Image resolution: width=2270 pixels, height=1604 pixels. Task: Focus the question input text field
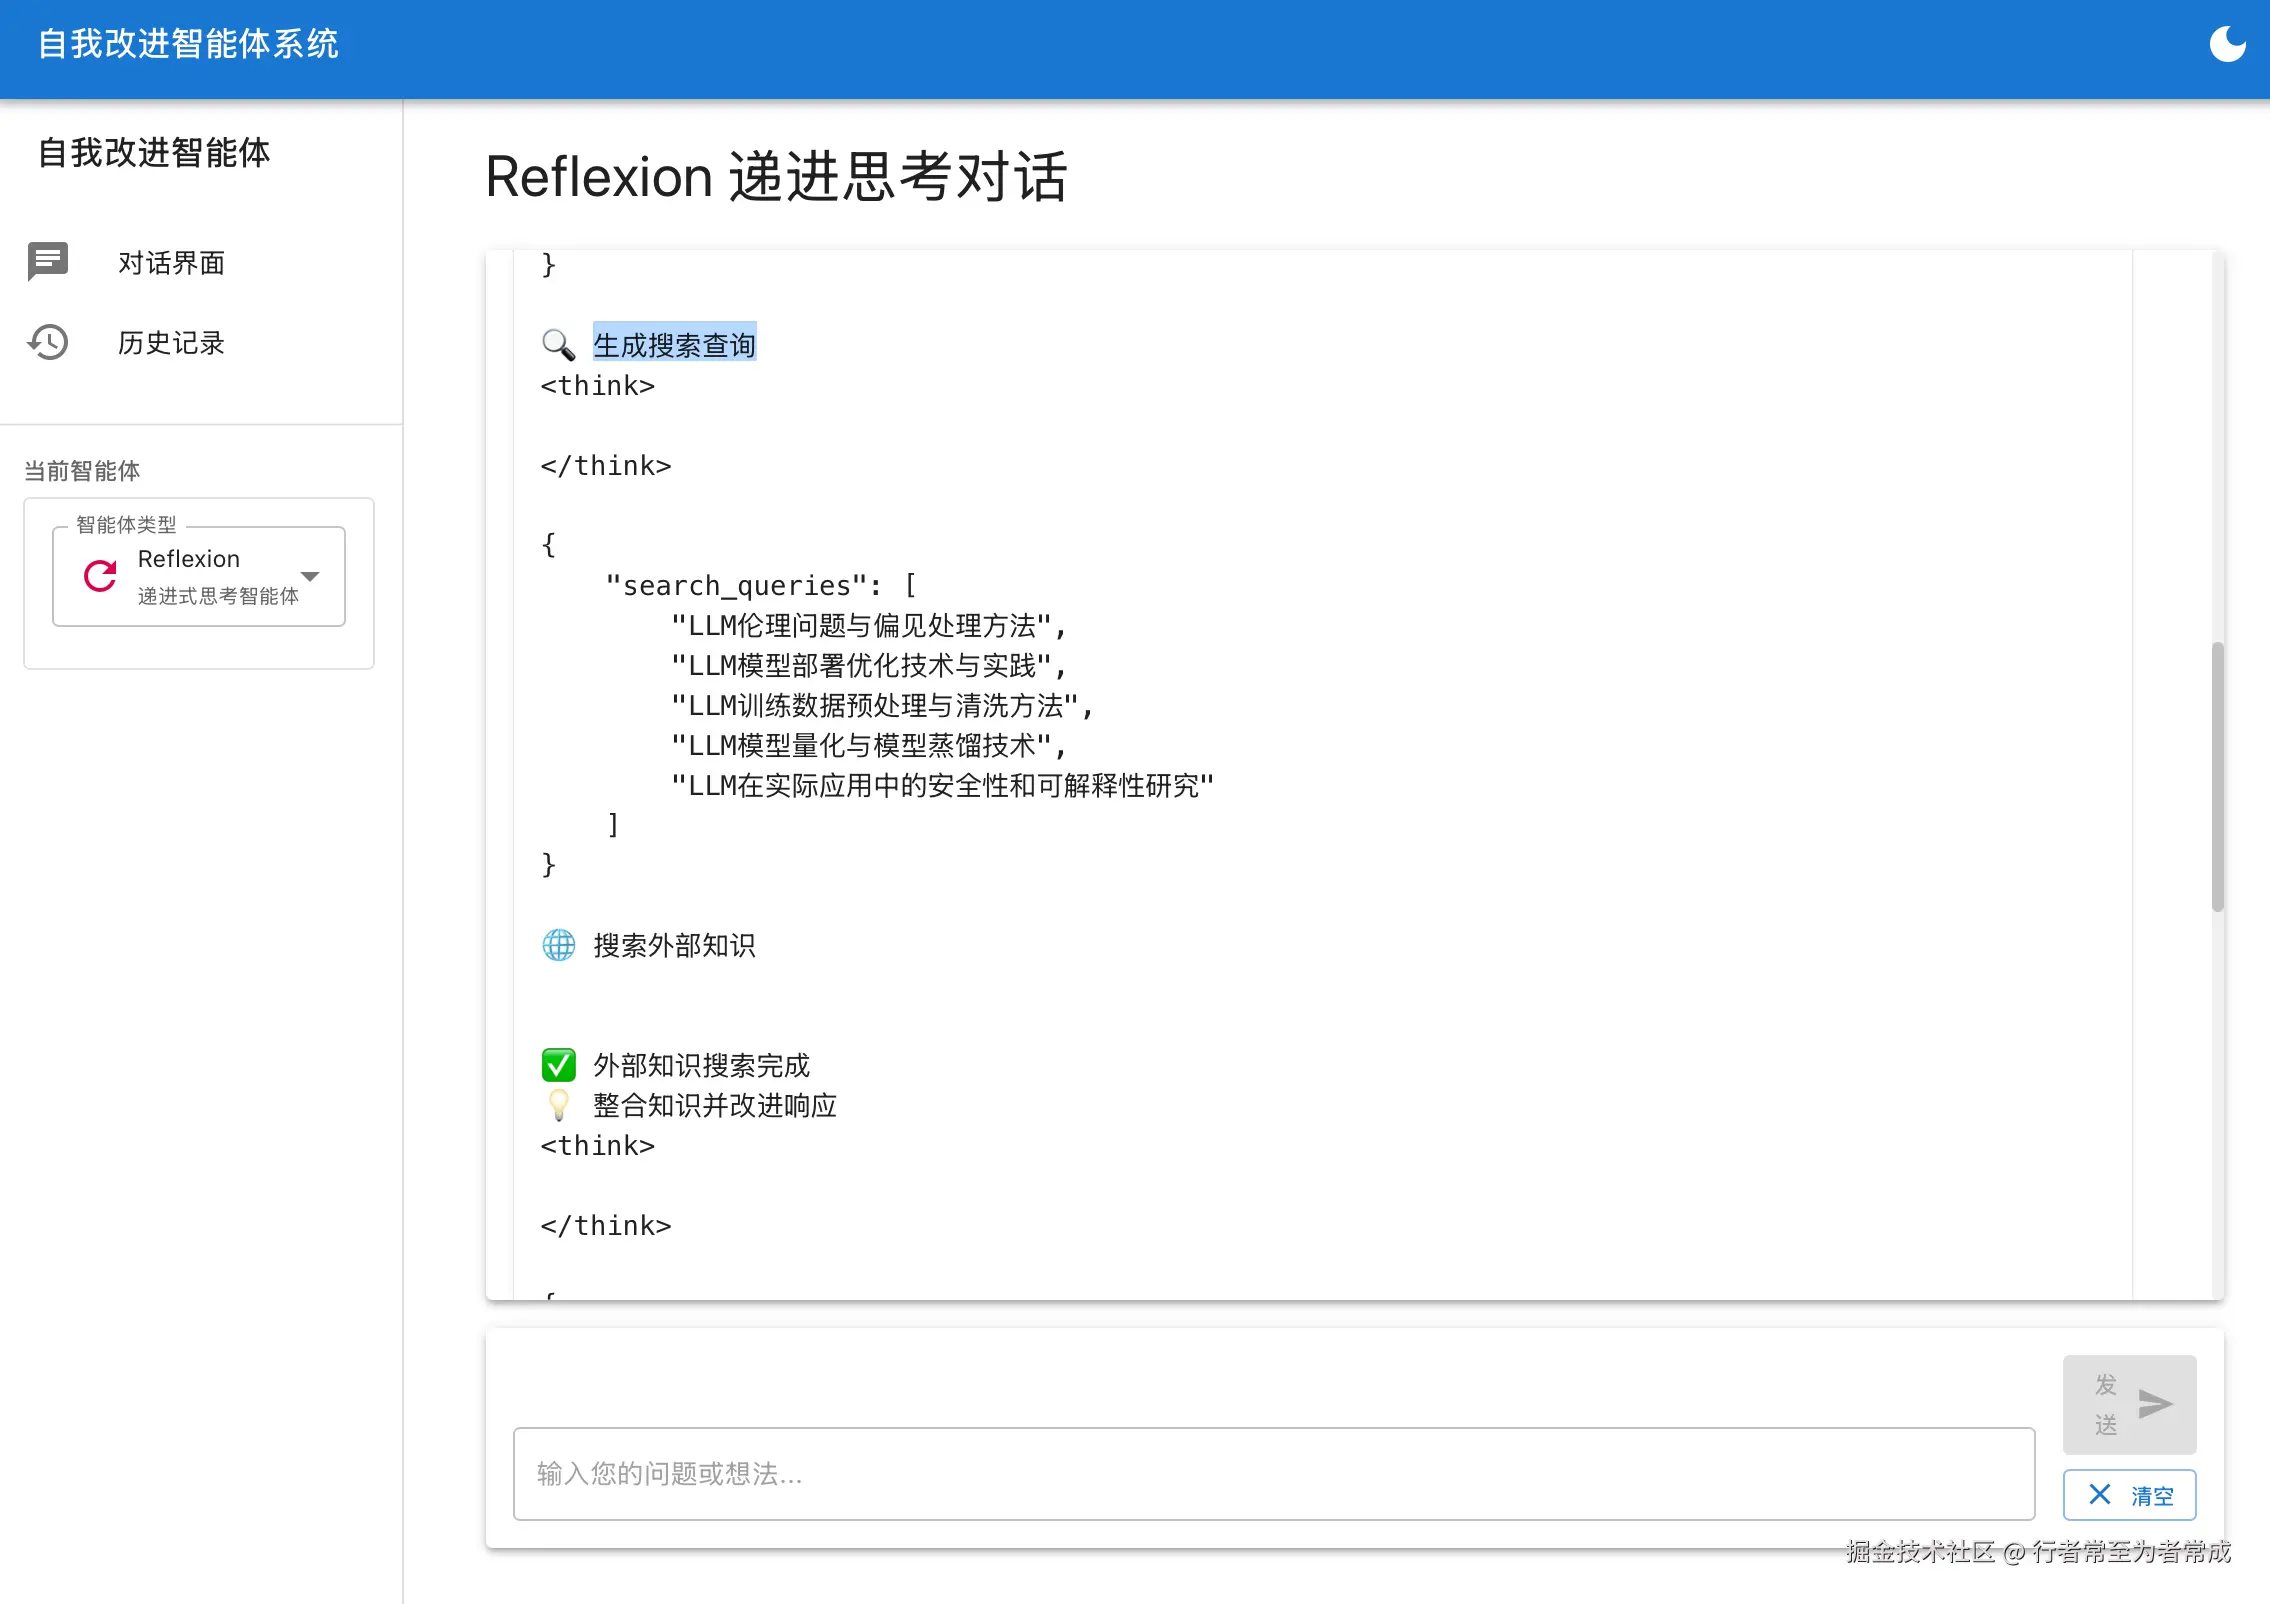click(1273, 1474)
